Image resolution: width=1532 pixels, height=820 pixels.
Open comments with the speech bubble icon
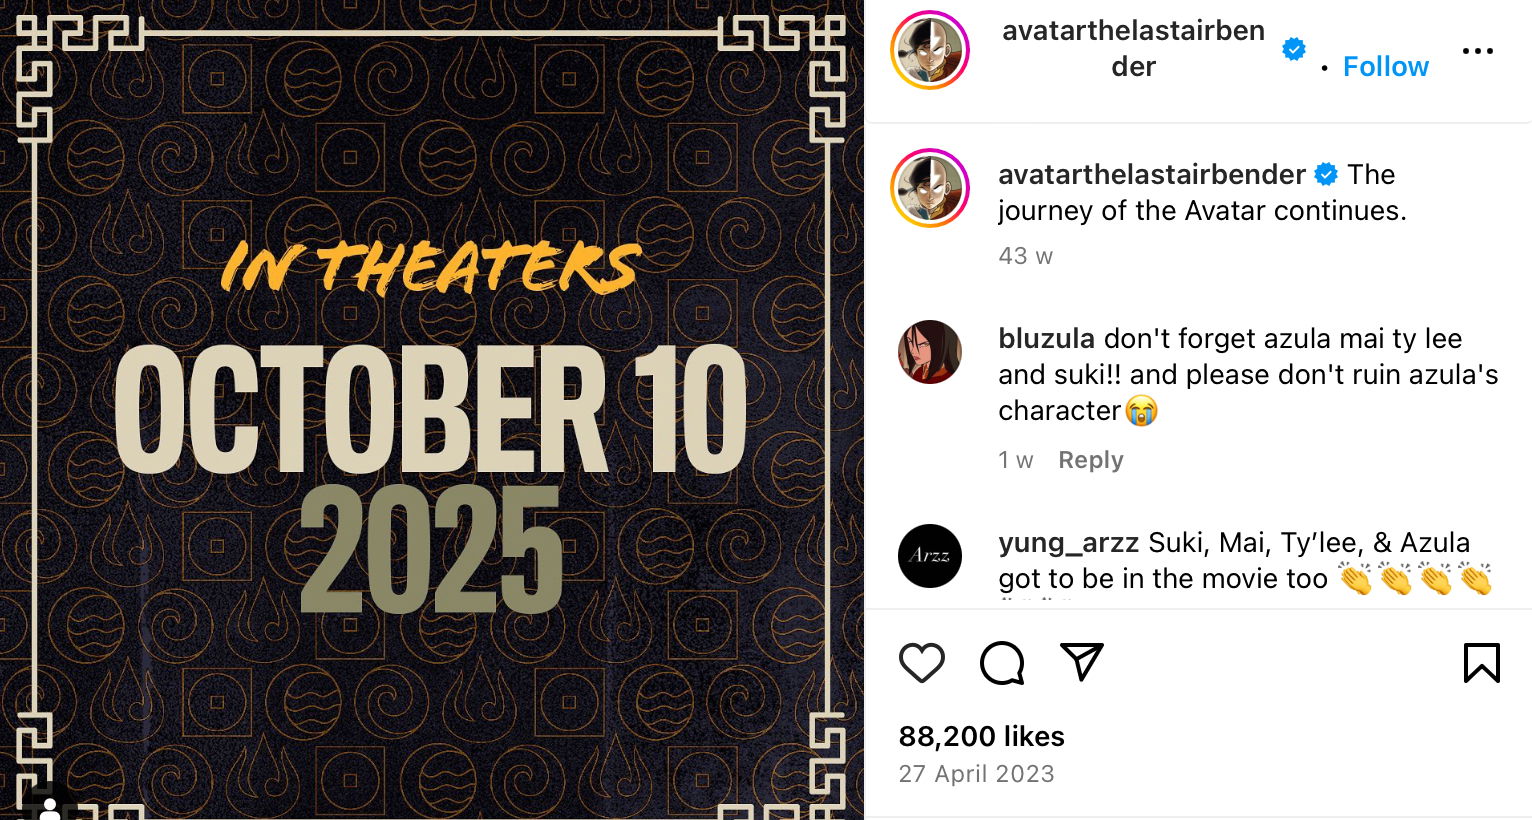coord(1002,663)
